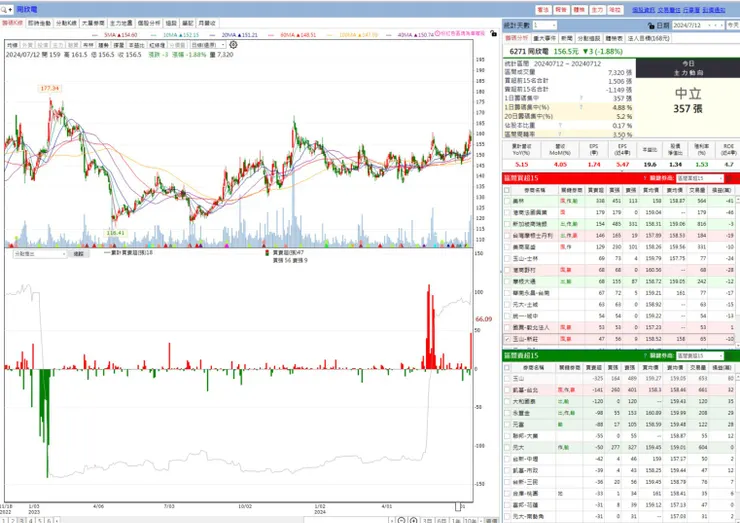Click the pink circle icon beside the MA legend note
The height and width of the screenshot is (523, 740).
(437, 34)
